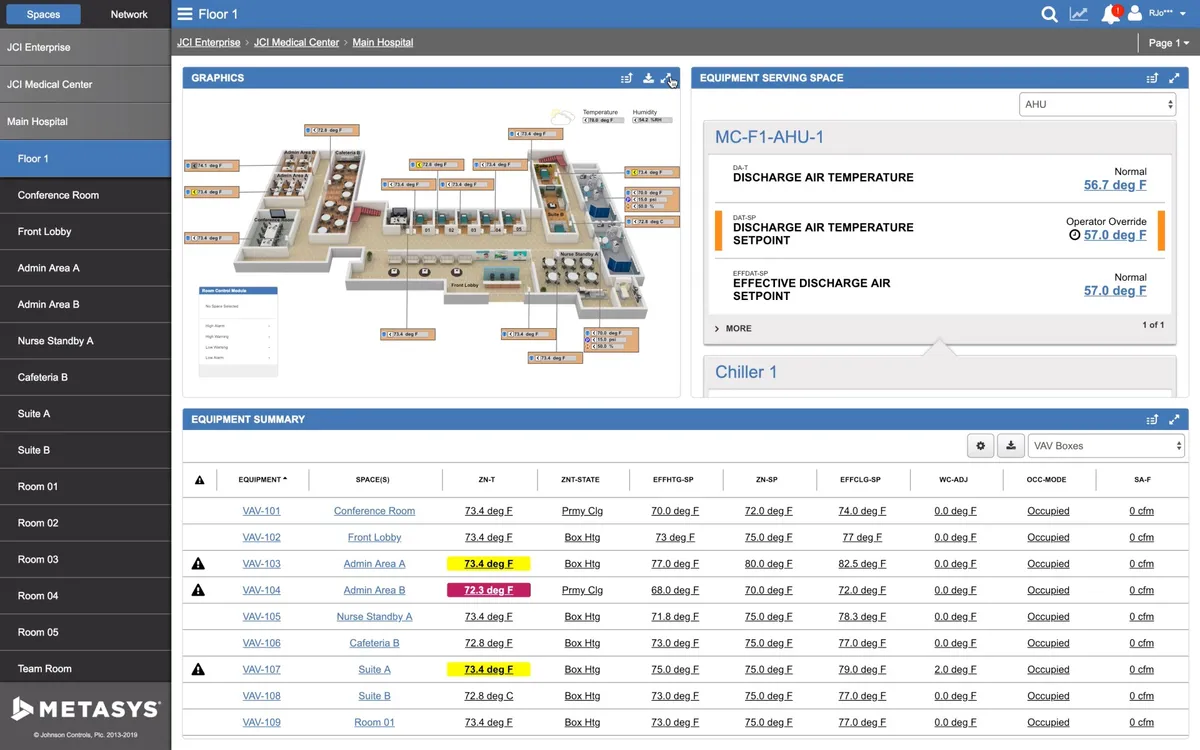Open the alarm bell notifications
The width and height of the screenshot is (1200, 750).
tap(1110, 14)
